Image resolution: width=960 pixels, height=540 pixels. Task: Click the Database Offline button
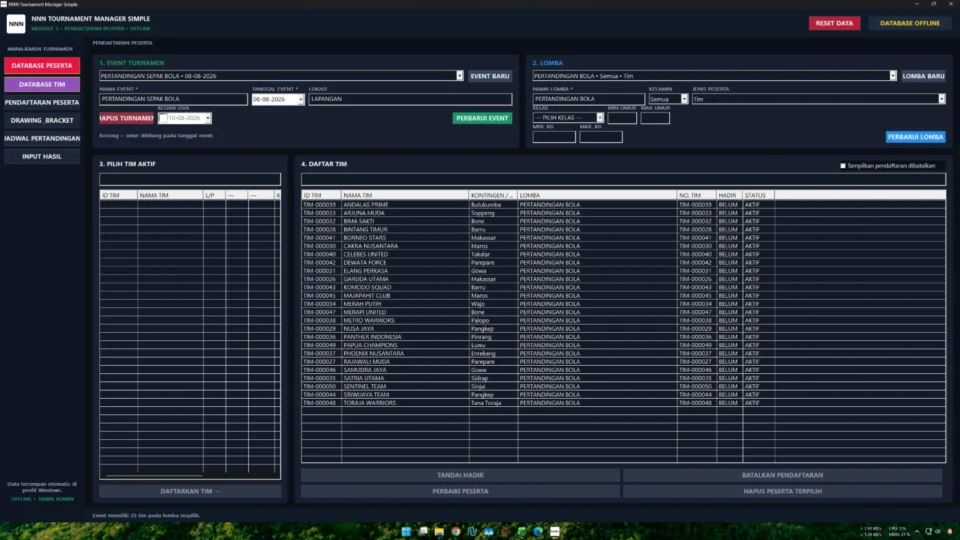tap(909, 23)
